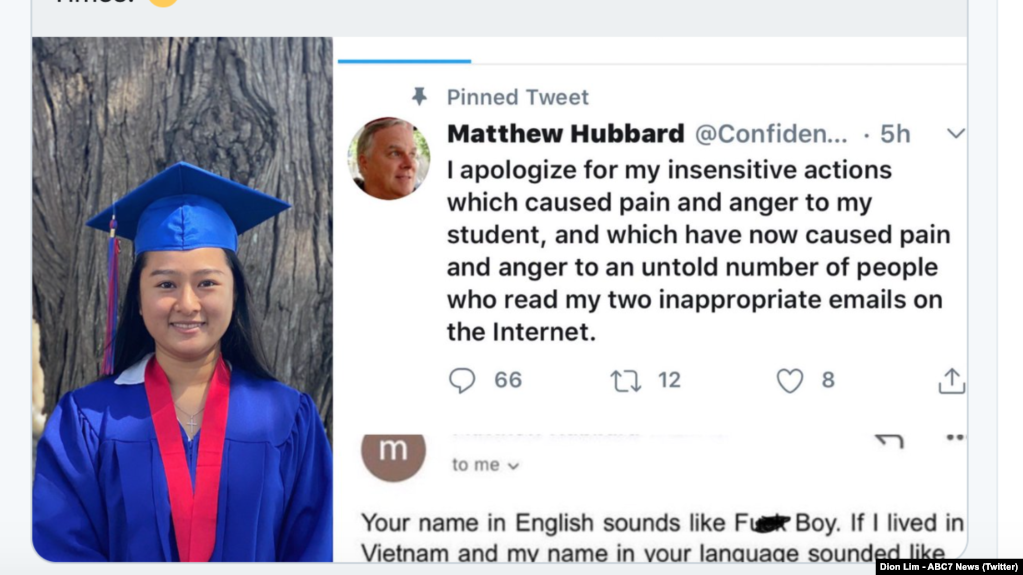This screenshot has height=575, width=1023.
Task: Open the tweet options chevron near 5h
Action: coord(956,134)
